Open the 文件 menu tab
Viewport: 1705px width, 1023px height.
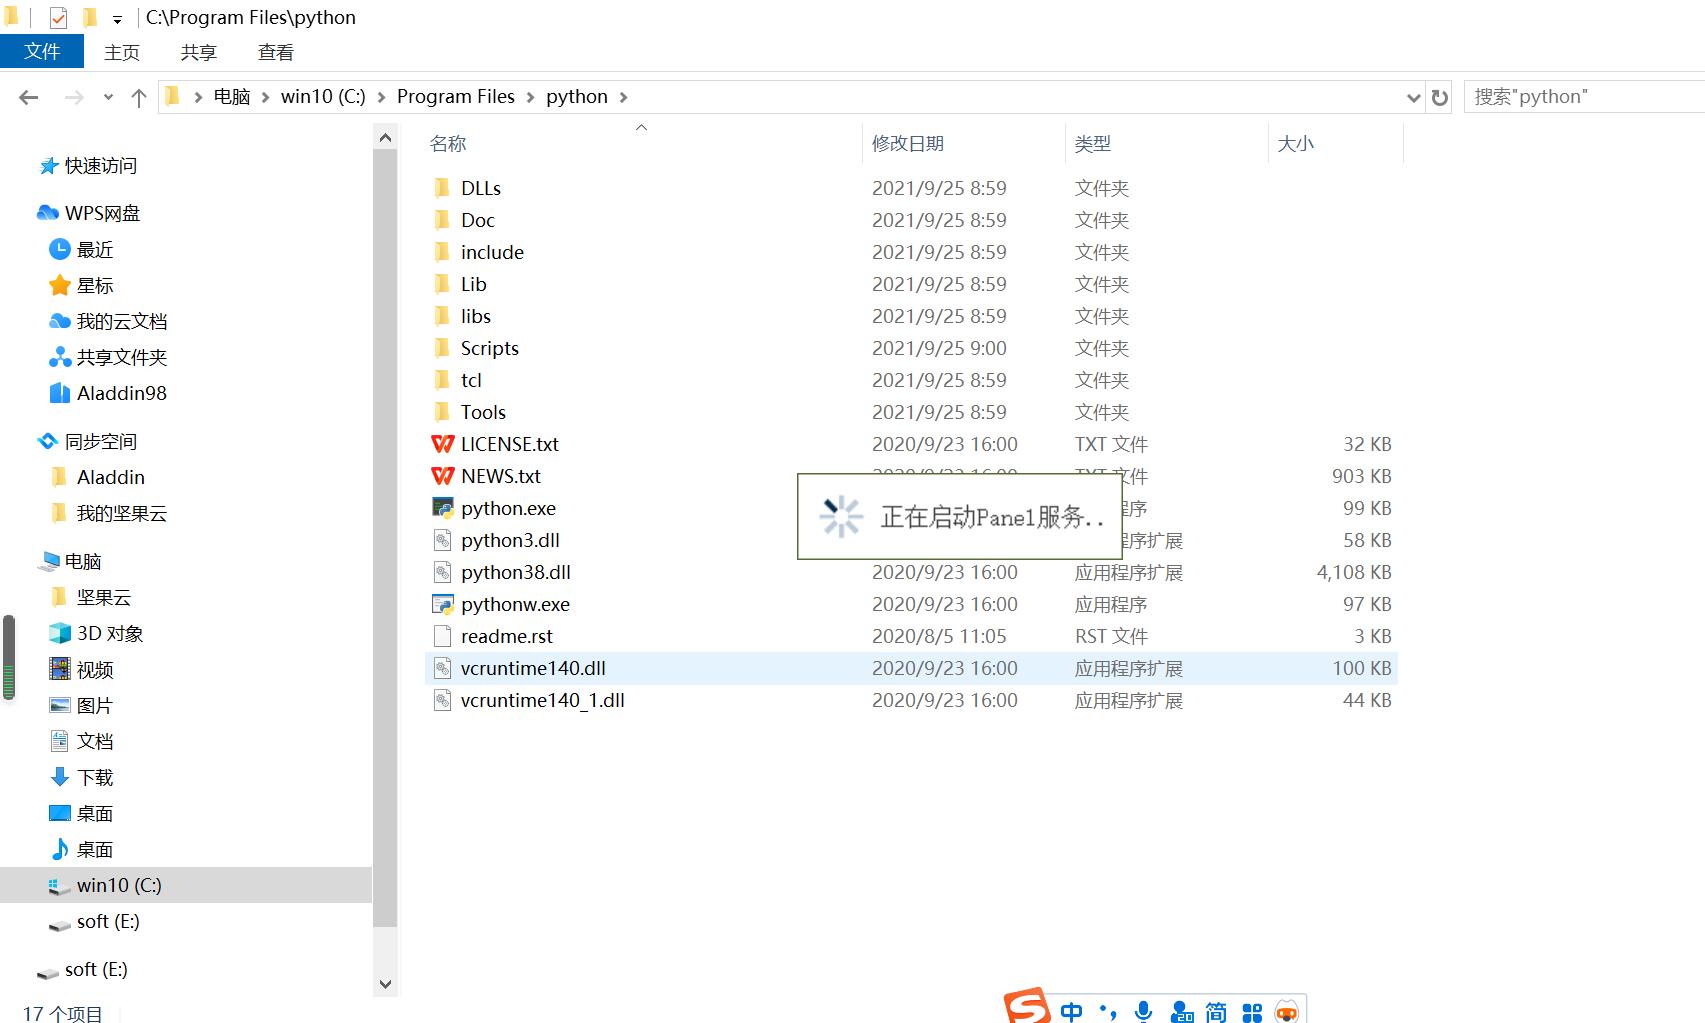pyautogui.click(x=42, y=52)
